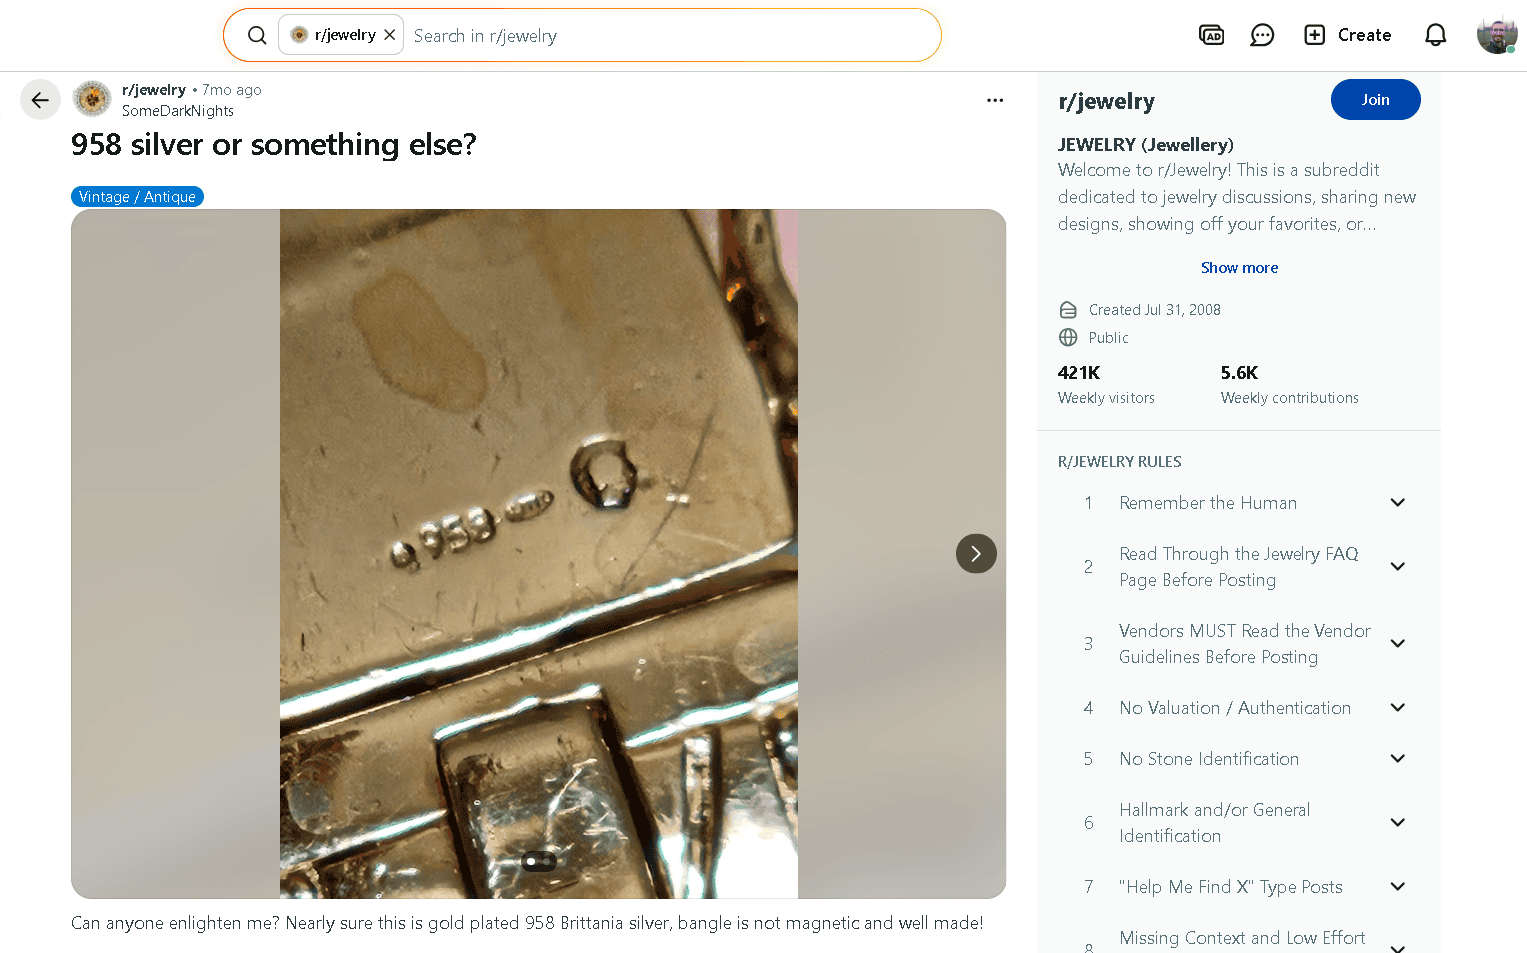Open the notifications bell
This screenshot has height=953, width=1527.
click(x=1435, y=35)
